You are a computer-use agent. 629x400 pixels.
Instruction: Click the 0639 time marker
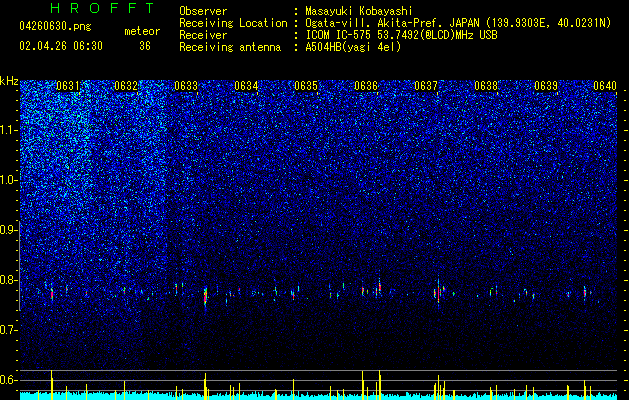point(546,86)
